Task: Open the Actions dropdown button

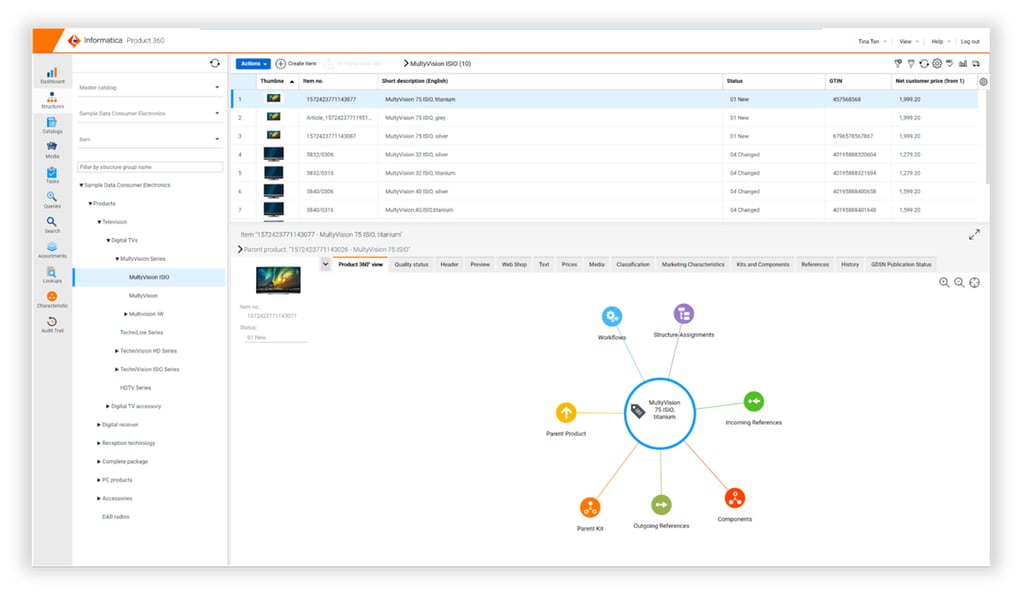Action: tap(252, 64)
